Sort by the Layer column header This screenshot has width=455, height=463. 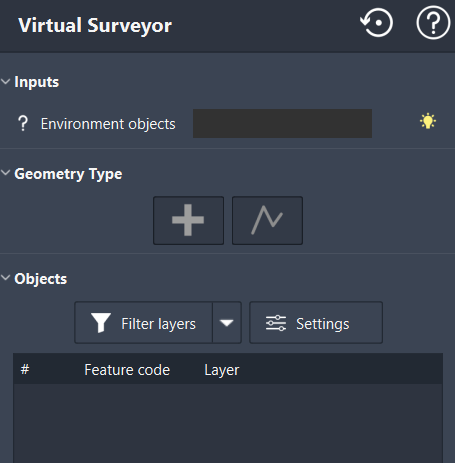point(222,370)
